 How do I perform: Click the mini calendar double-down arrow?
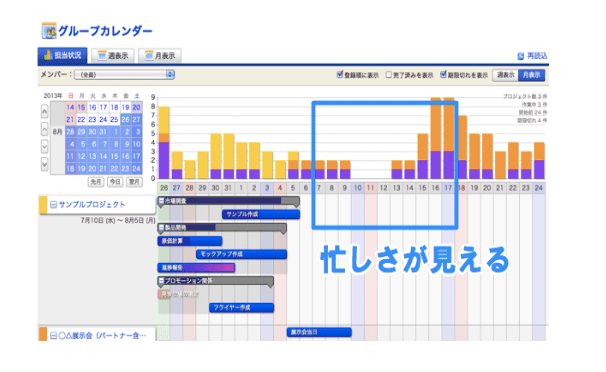[x=44, y=164]
